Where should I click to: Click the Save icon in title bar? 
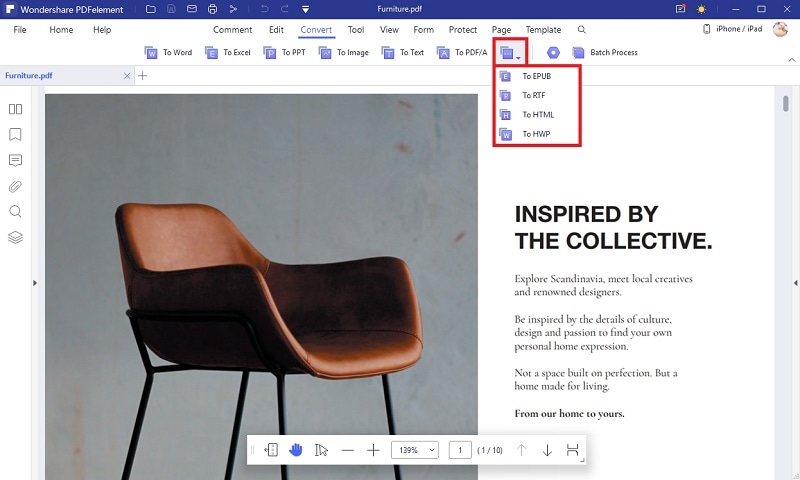click(171, 9)
